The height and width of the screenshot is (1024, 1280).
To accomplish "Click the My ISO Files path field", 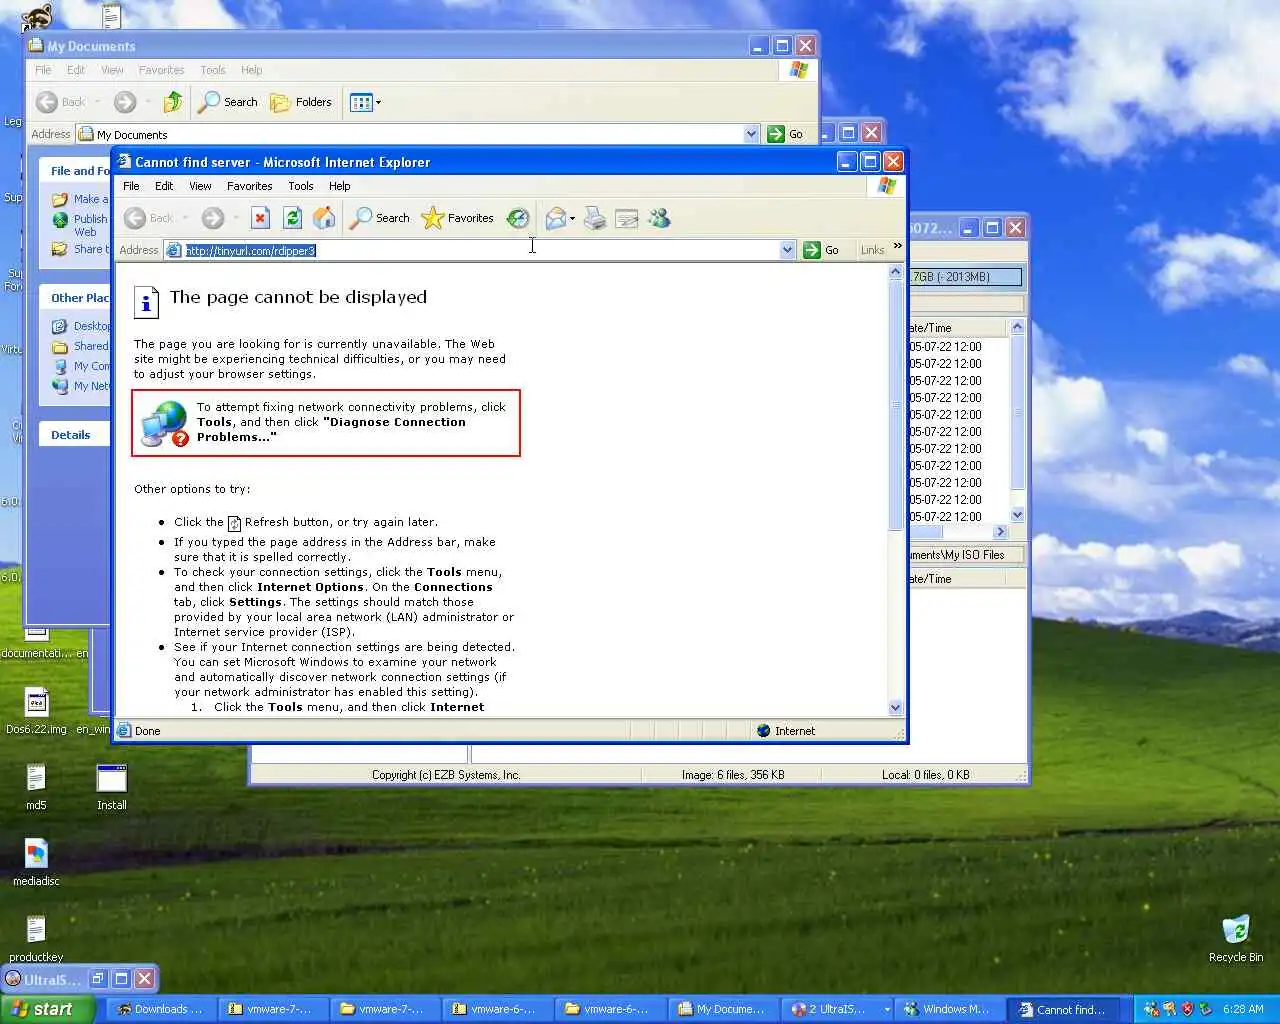I will coord(966,555).
